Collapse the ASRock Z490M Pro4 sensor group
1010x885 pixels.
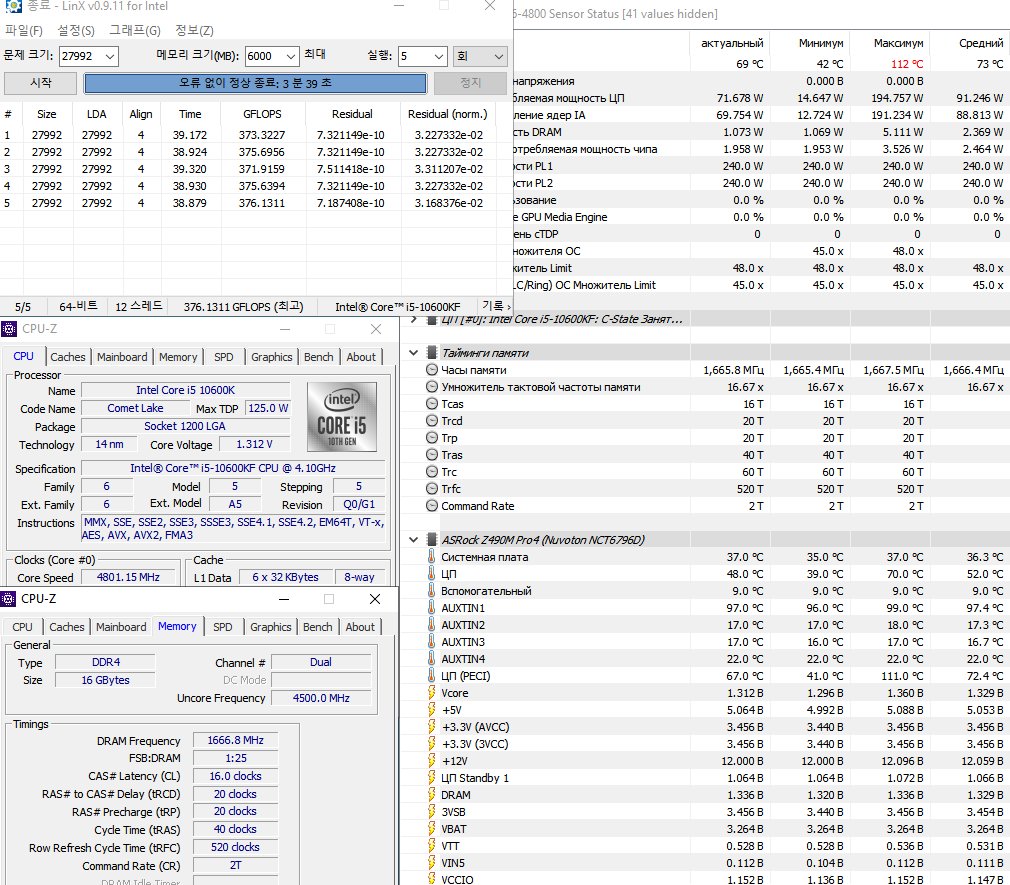pyautogui.click(x=414, y=540)
